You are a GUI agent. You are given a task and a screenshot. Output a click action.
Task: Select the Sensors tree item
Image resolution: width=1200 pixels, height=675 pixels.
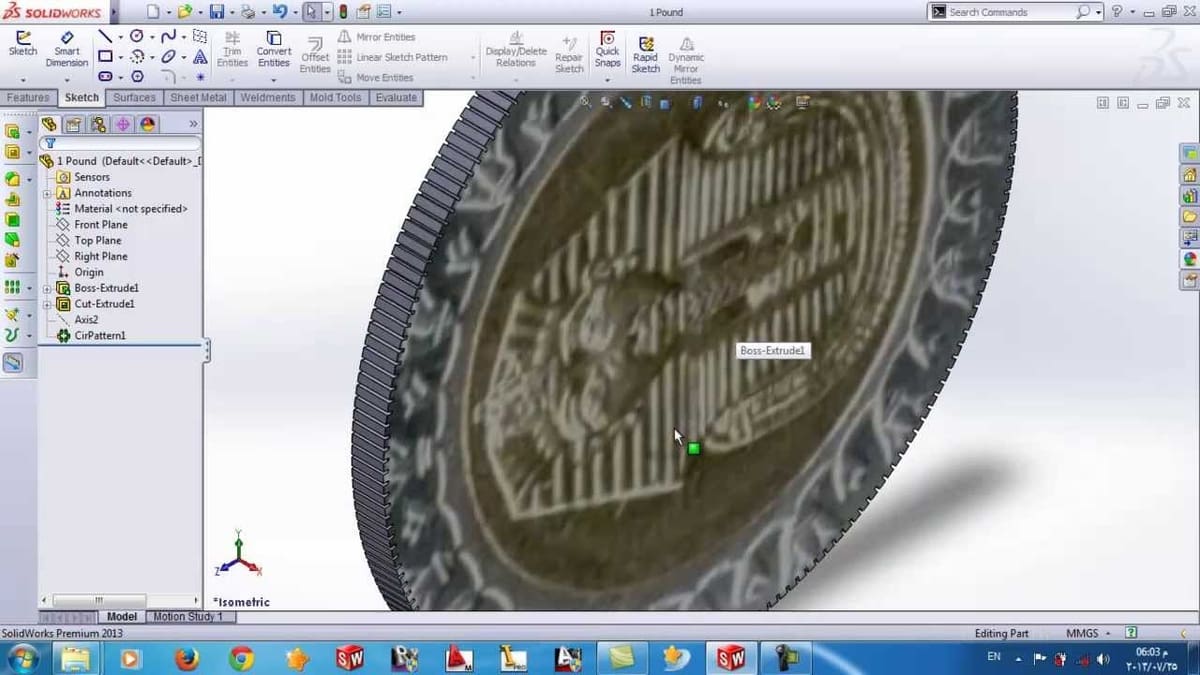(92, 177)
